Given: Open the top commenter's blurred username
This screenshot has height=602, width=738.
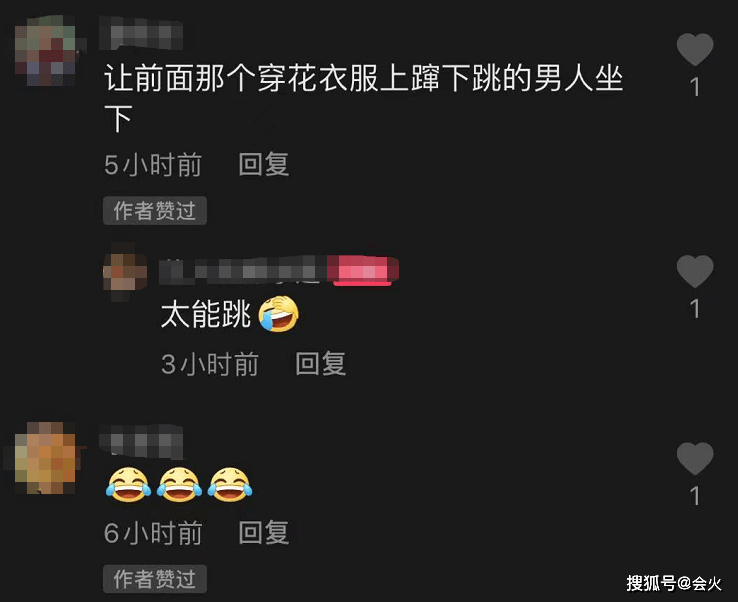Looking at the screenshot, I should click(x=141, y=33).
